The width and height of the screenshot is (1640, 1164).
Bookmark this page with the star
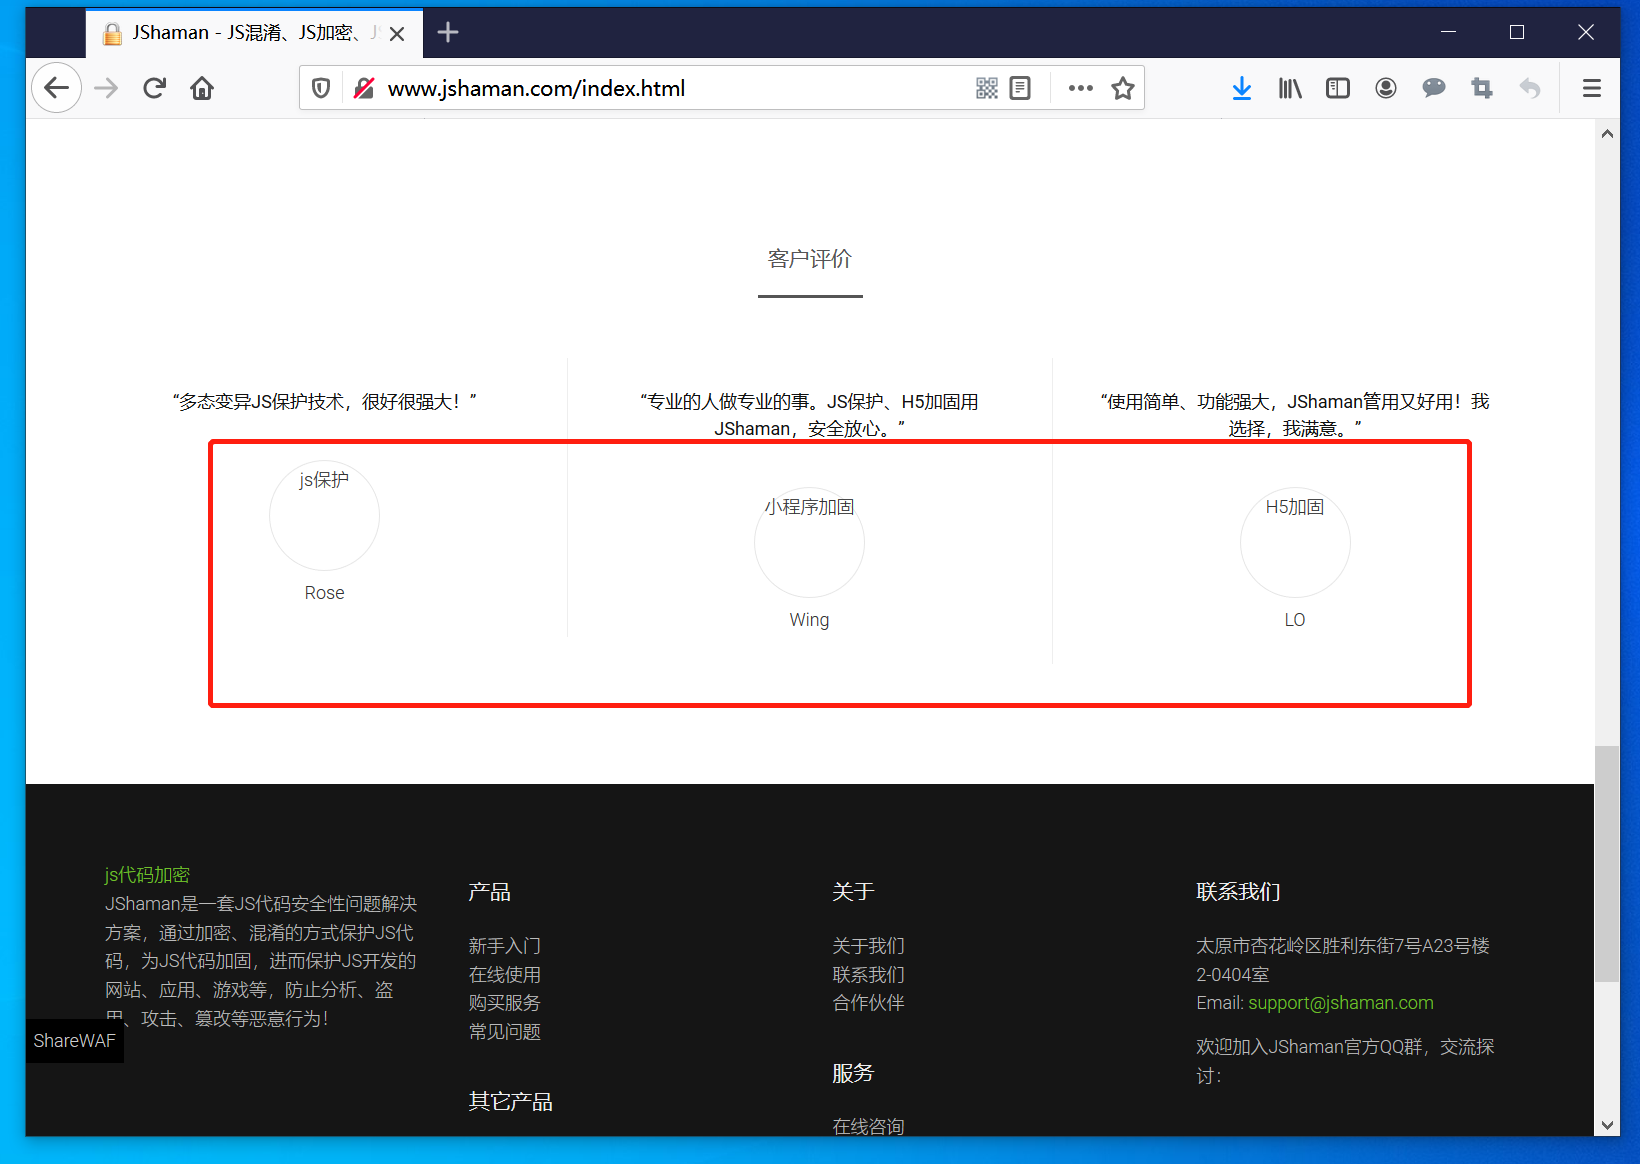[1123, 88]
